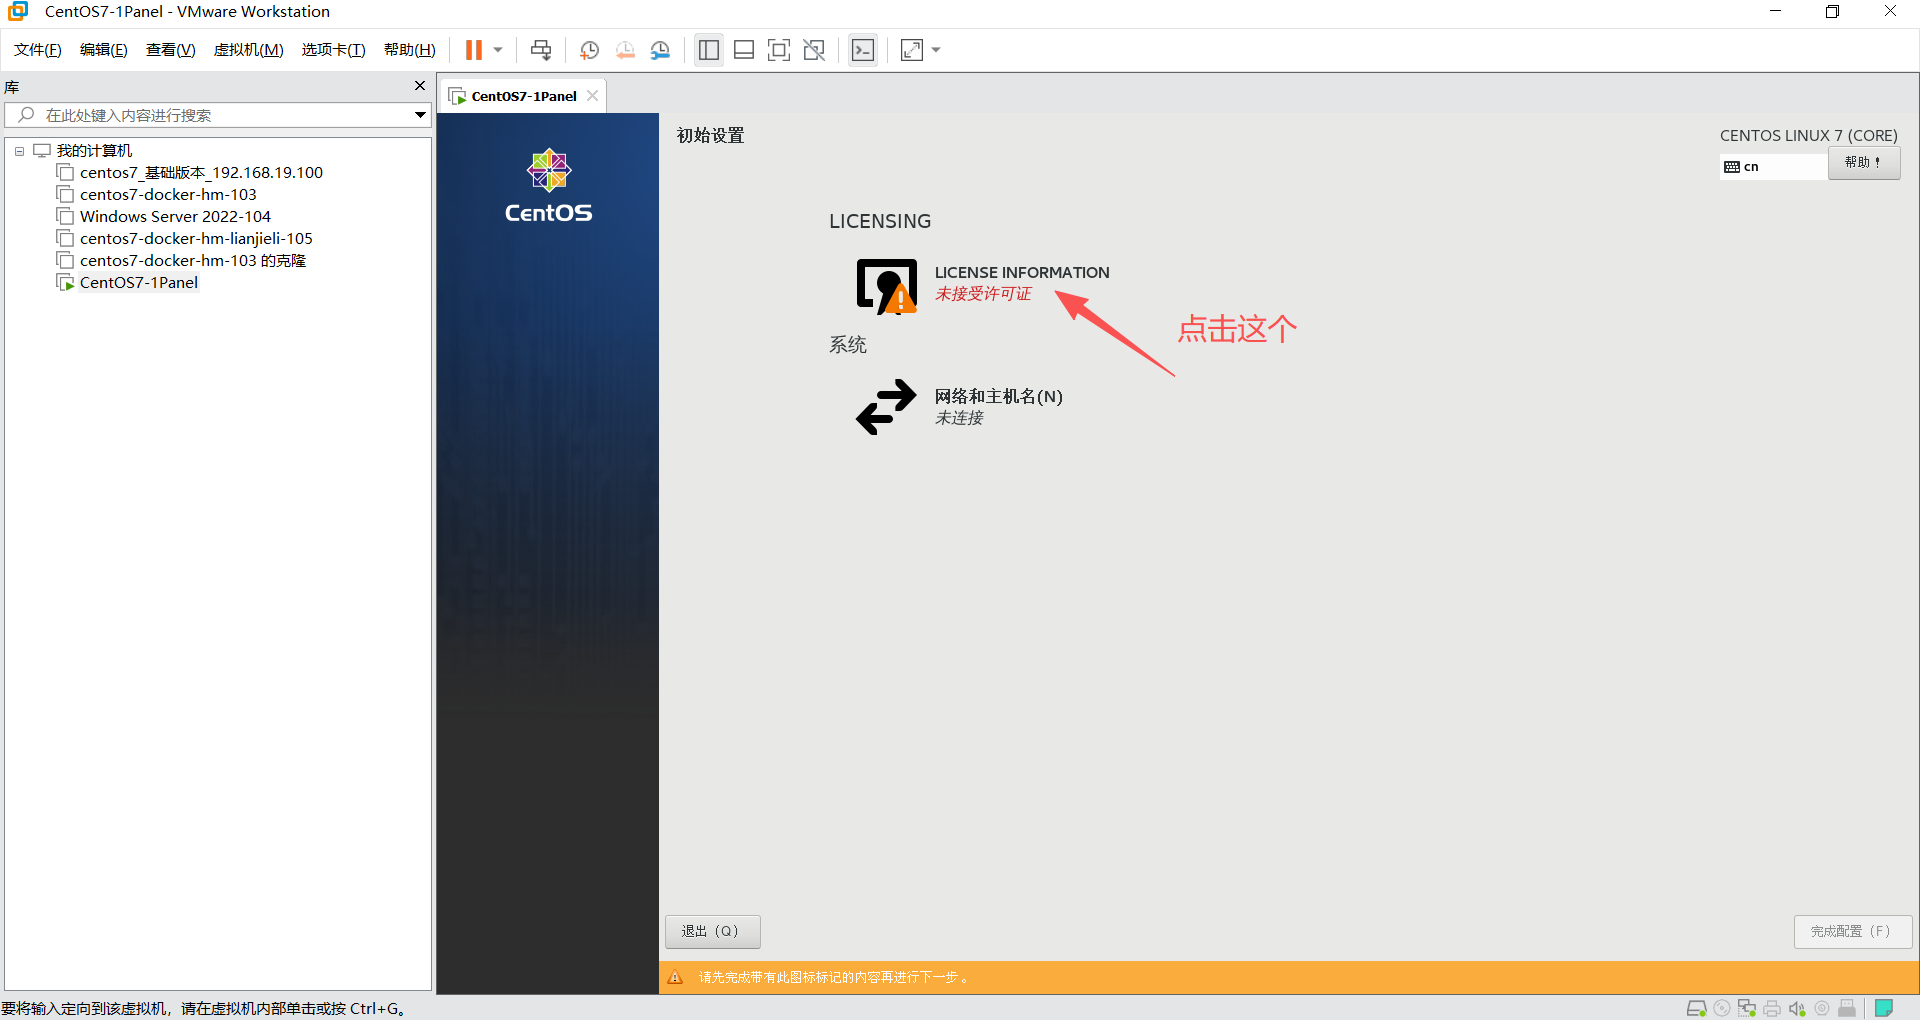
Task: Focus the library search field
Action: point(210,115)
